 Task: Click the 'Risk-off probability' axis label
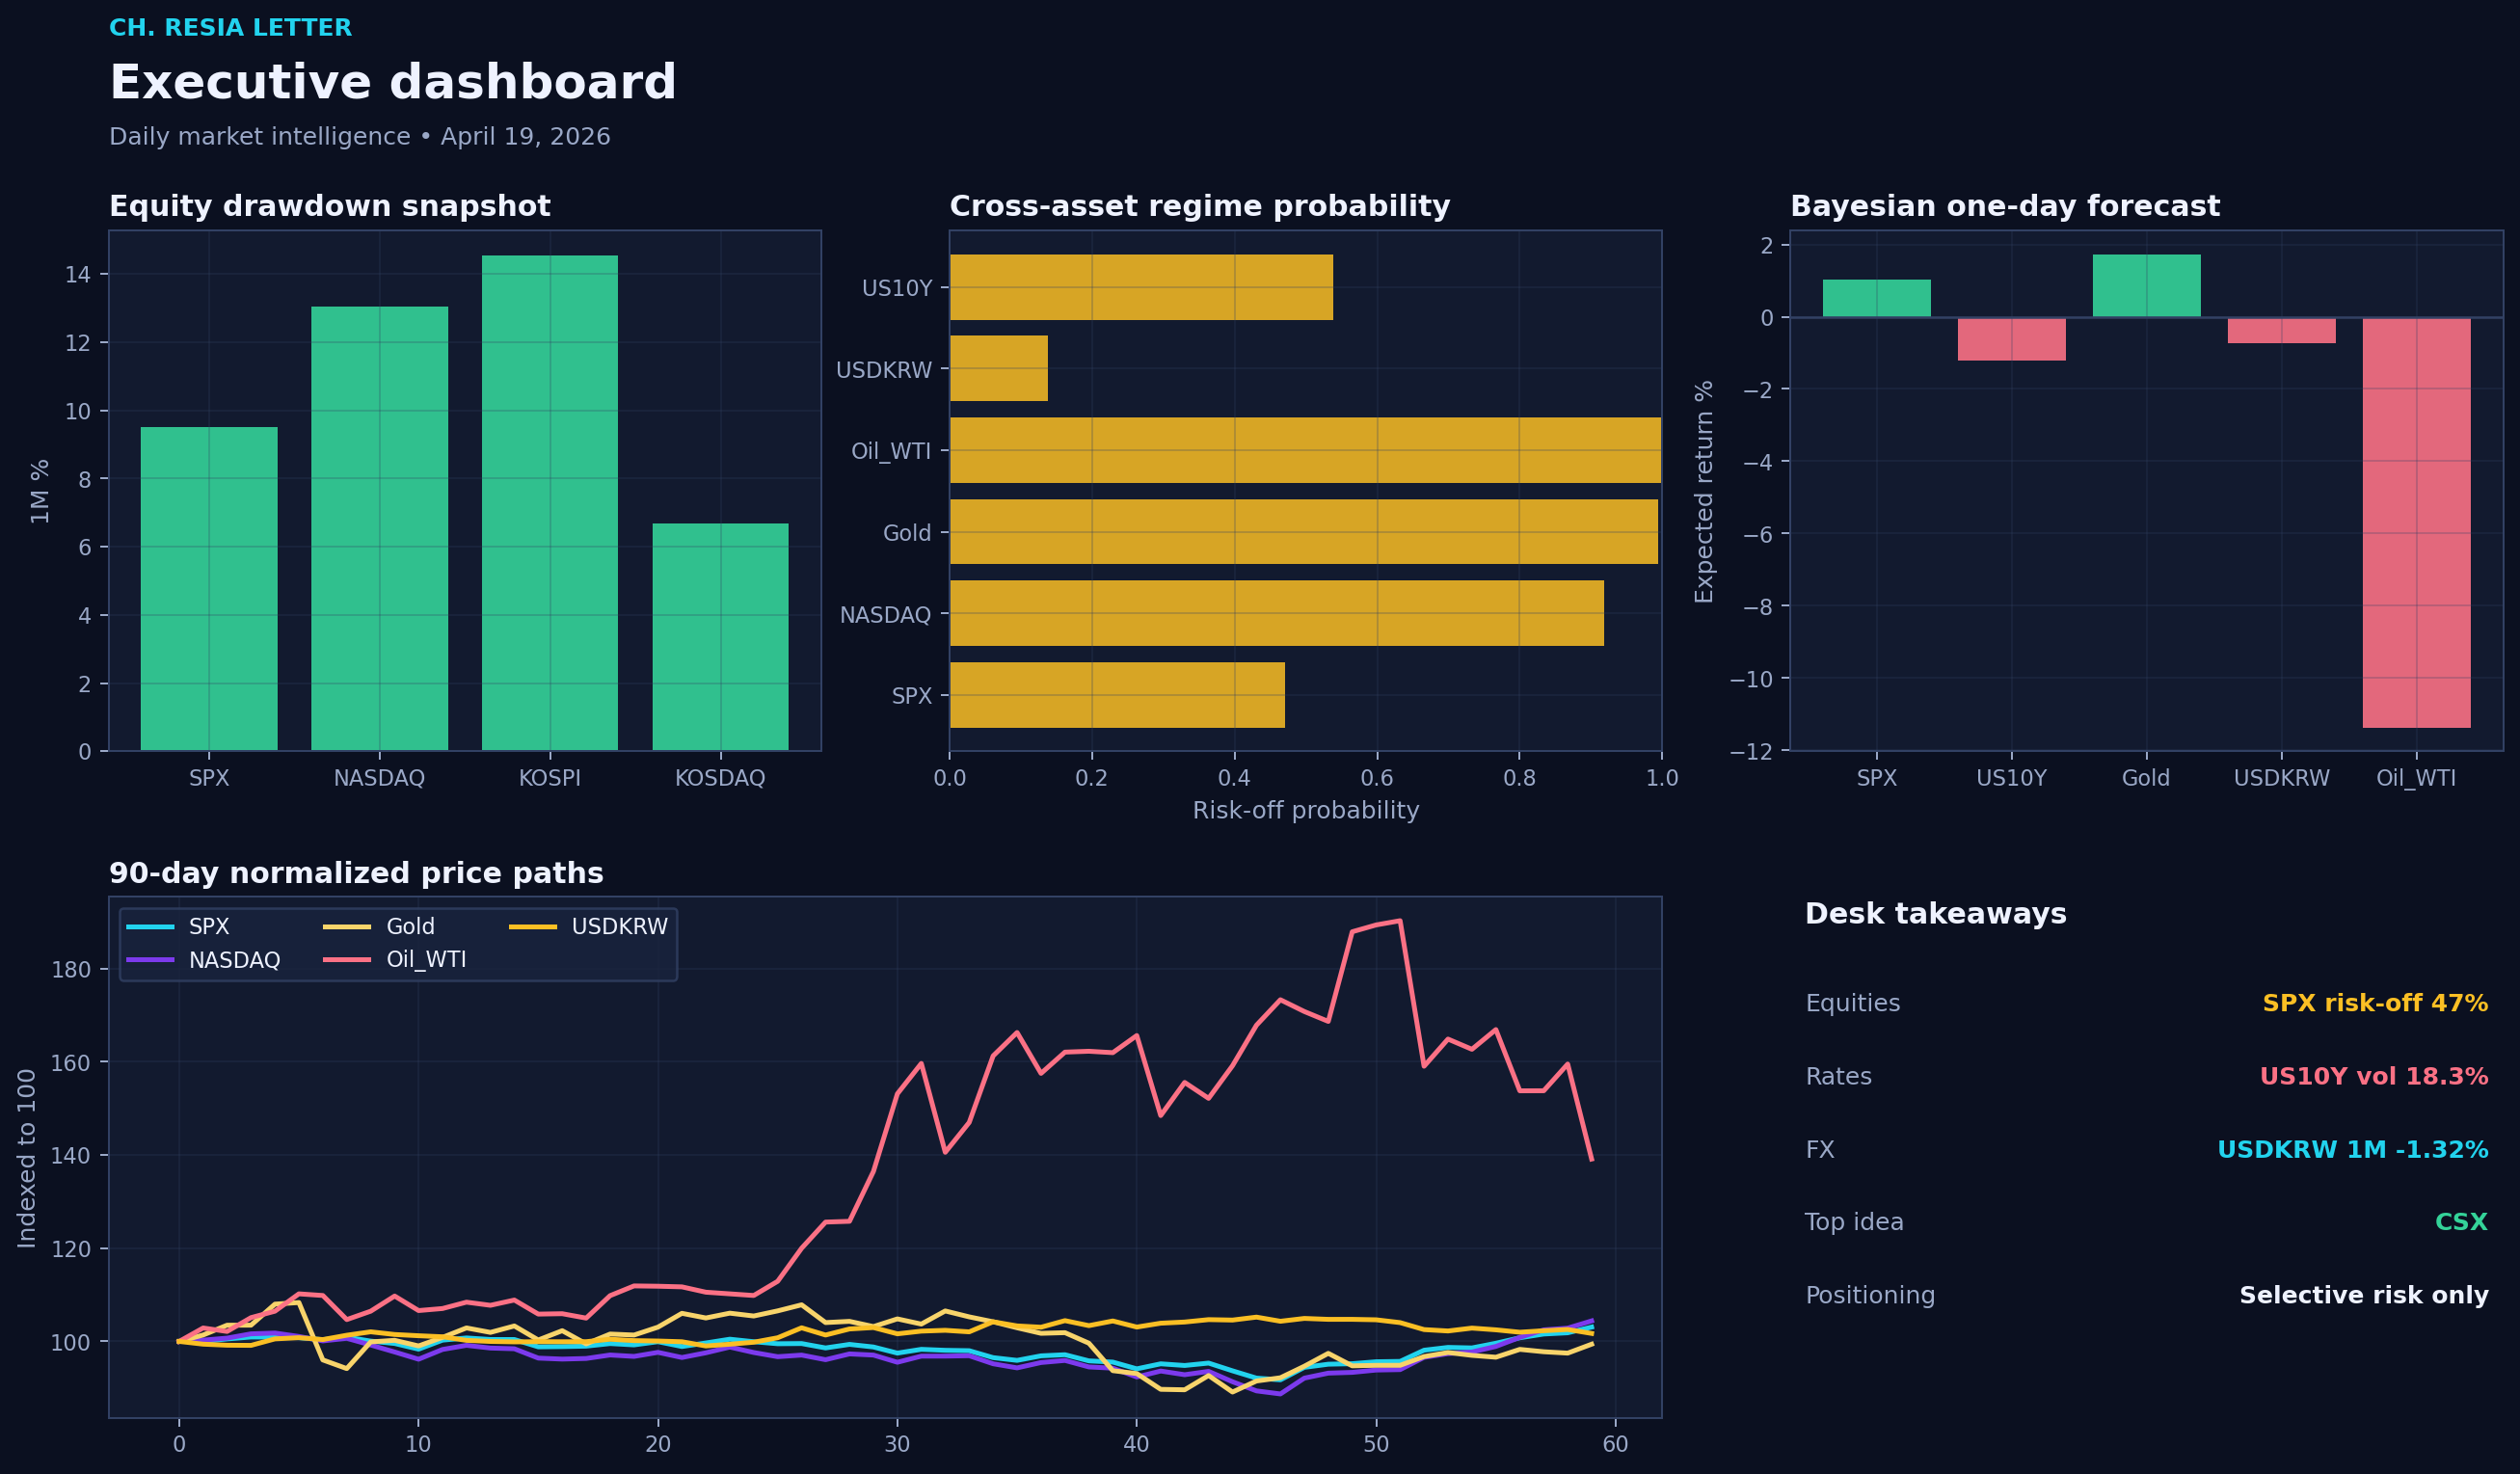(1306, 810)
